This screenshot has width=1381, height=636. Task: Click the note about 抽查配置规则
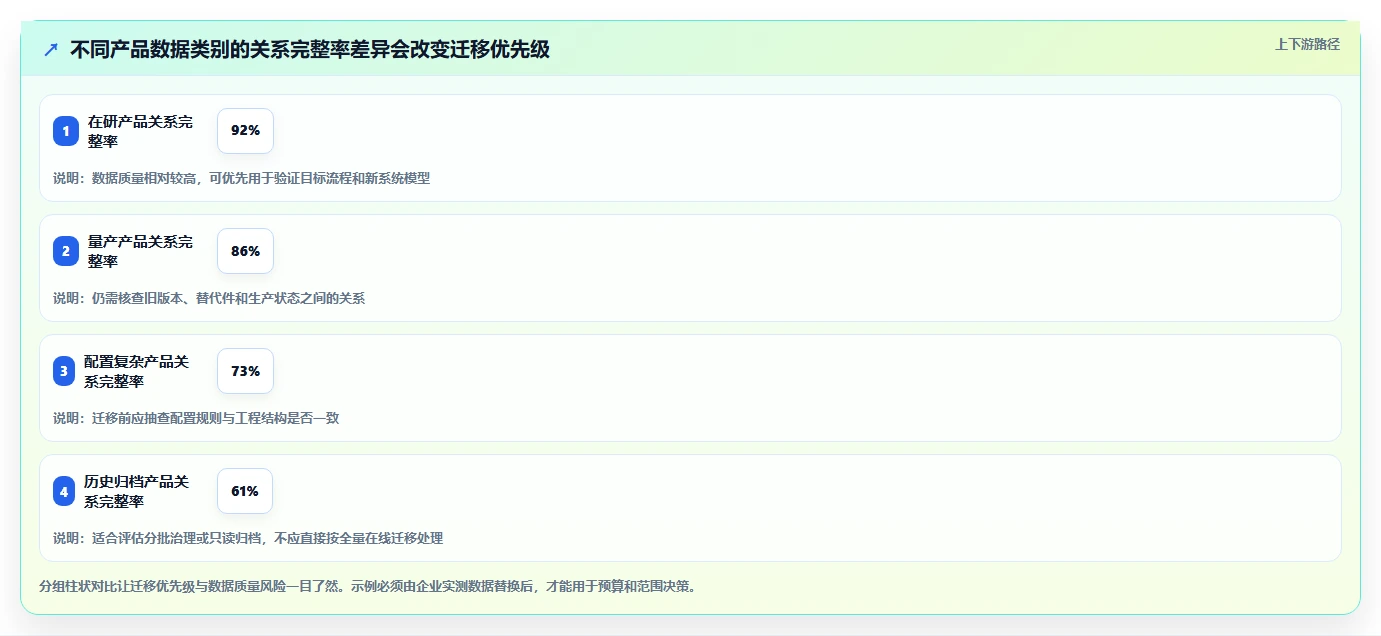196,418
